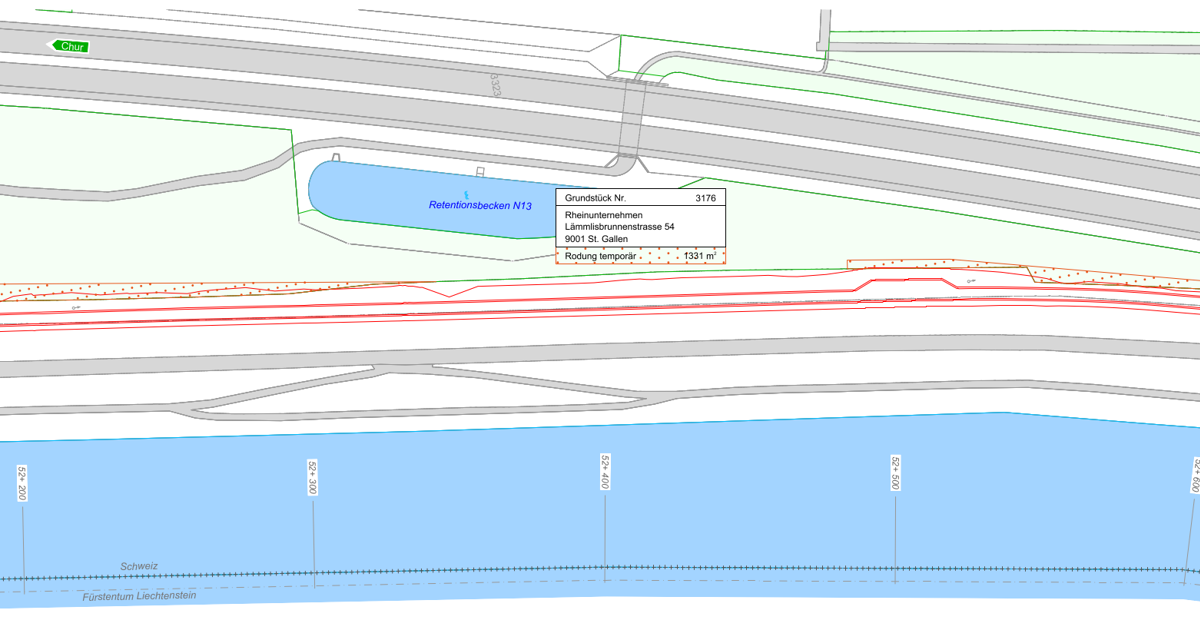Click the Grundstück Nr. label
Viewport: 1200px width, 630px height.
point(595,198)
